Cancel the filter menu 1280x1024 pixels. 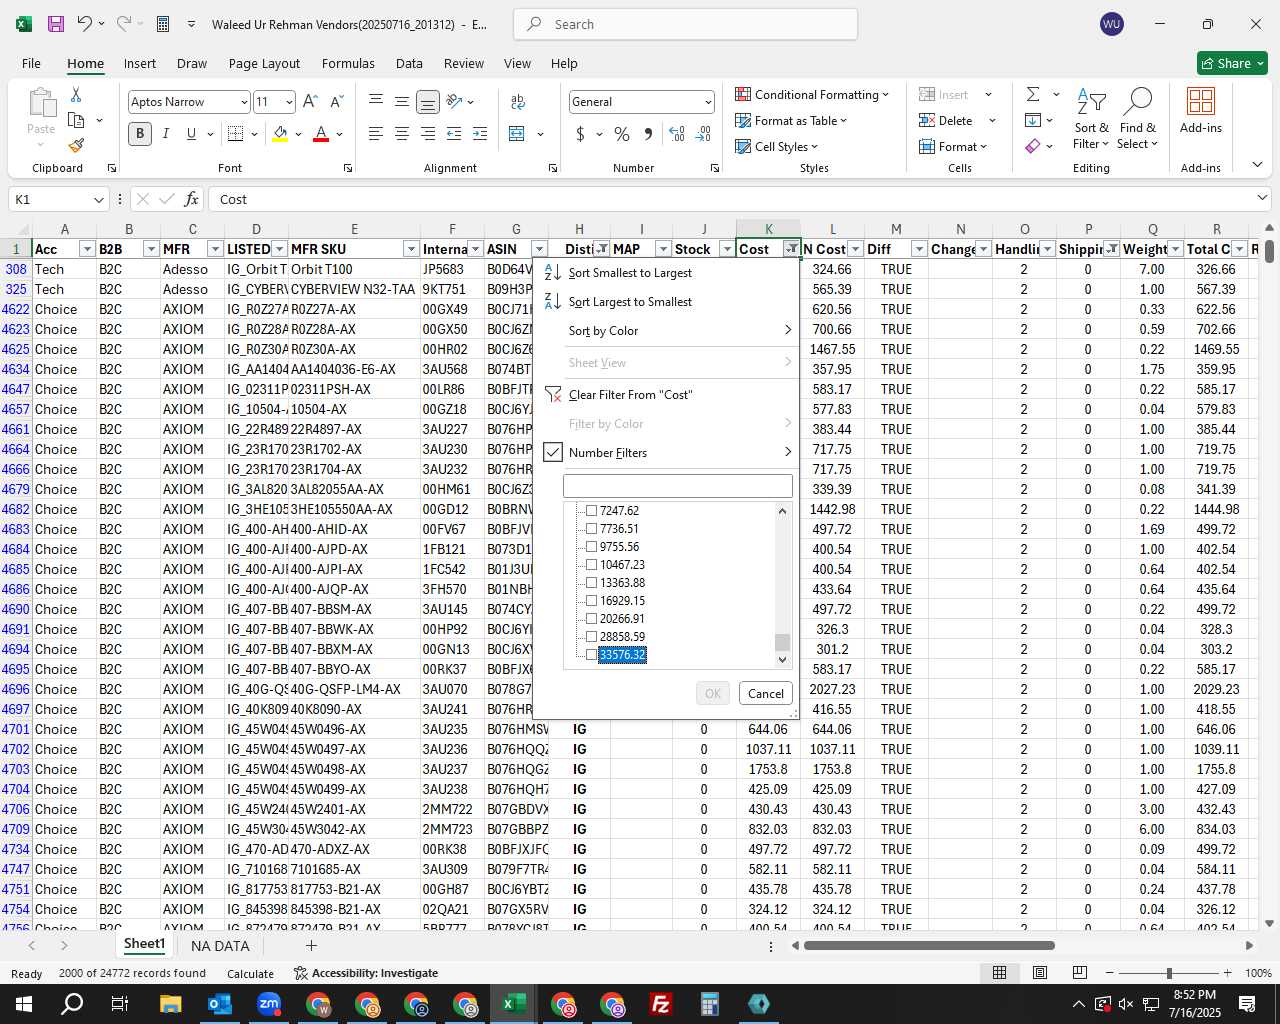pos(766,694)
